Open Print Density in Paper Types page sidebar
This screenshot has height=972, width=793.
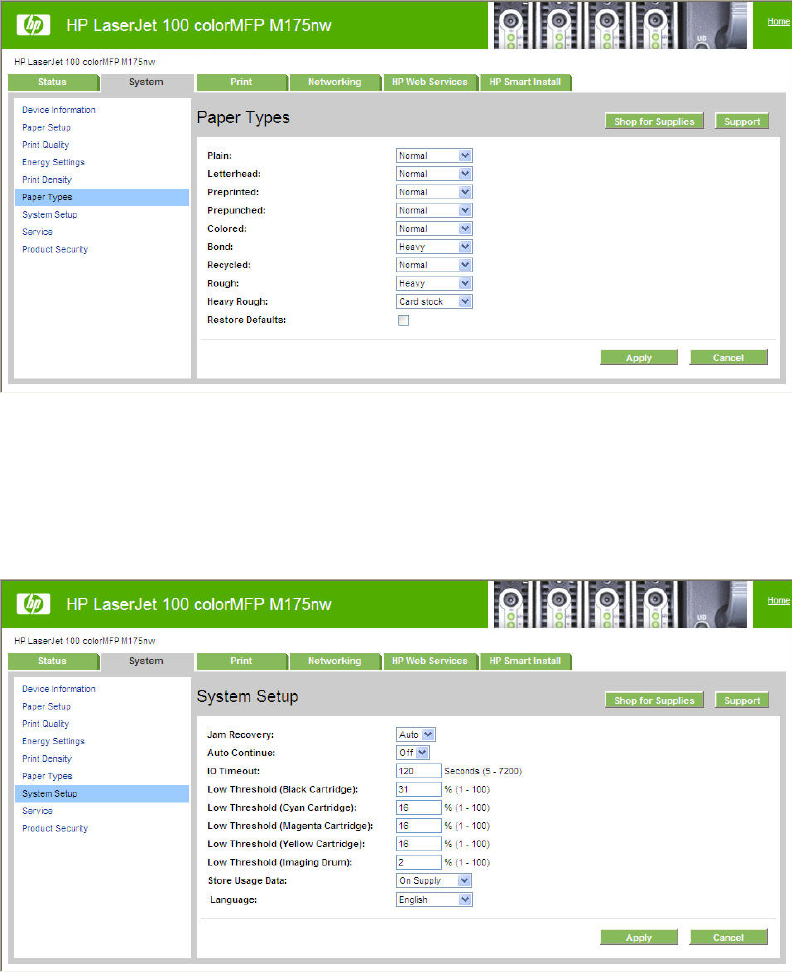click(x=47, y=180)
